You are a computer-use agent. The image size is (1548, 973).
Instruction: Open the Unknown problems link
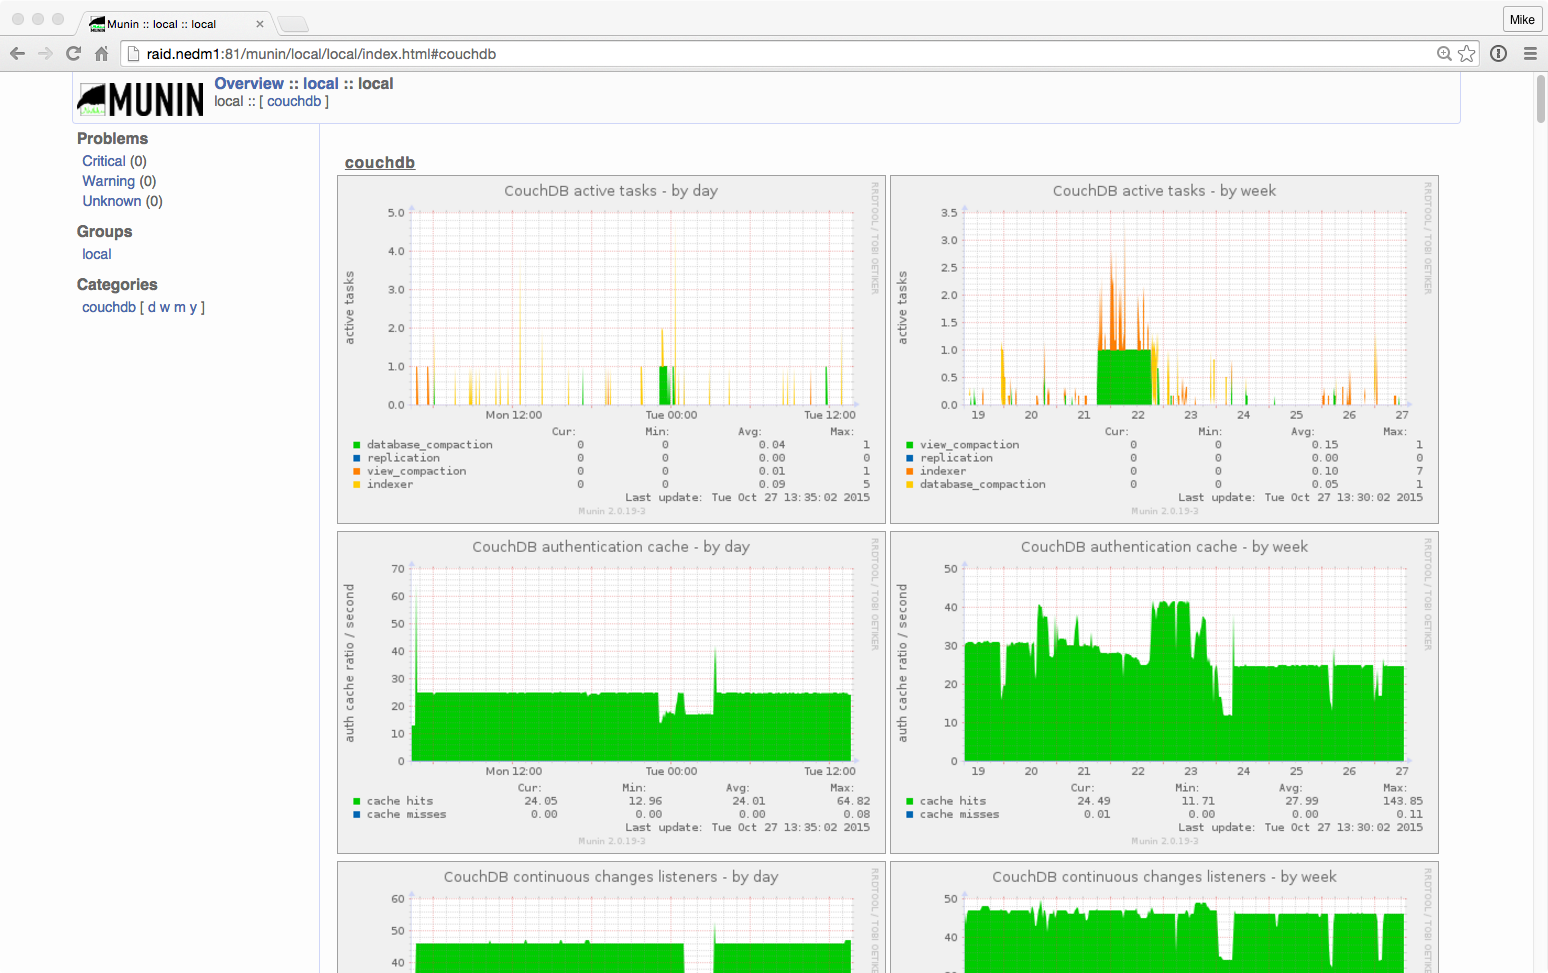pos(112,201)
